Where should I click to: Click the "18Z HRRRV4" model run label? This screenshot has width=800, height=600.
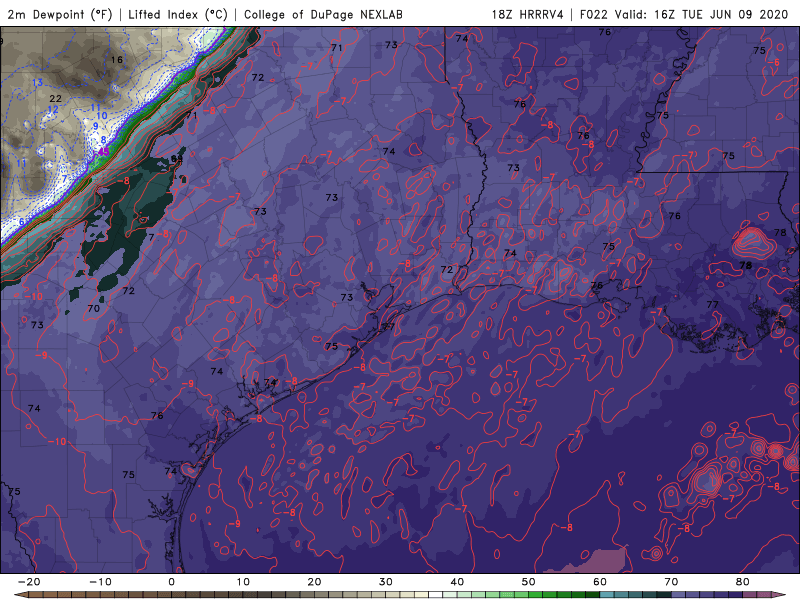pyautogui.click(x=527, y=15)
